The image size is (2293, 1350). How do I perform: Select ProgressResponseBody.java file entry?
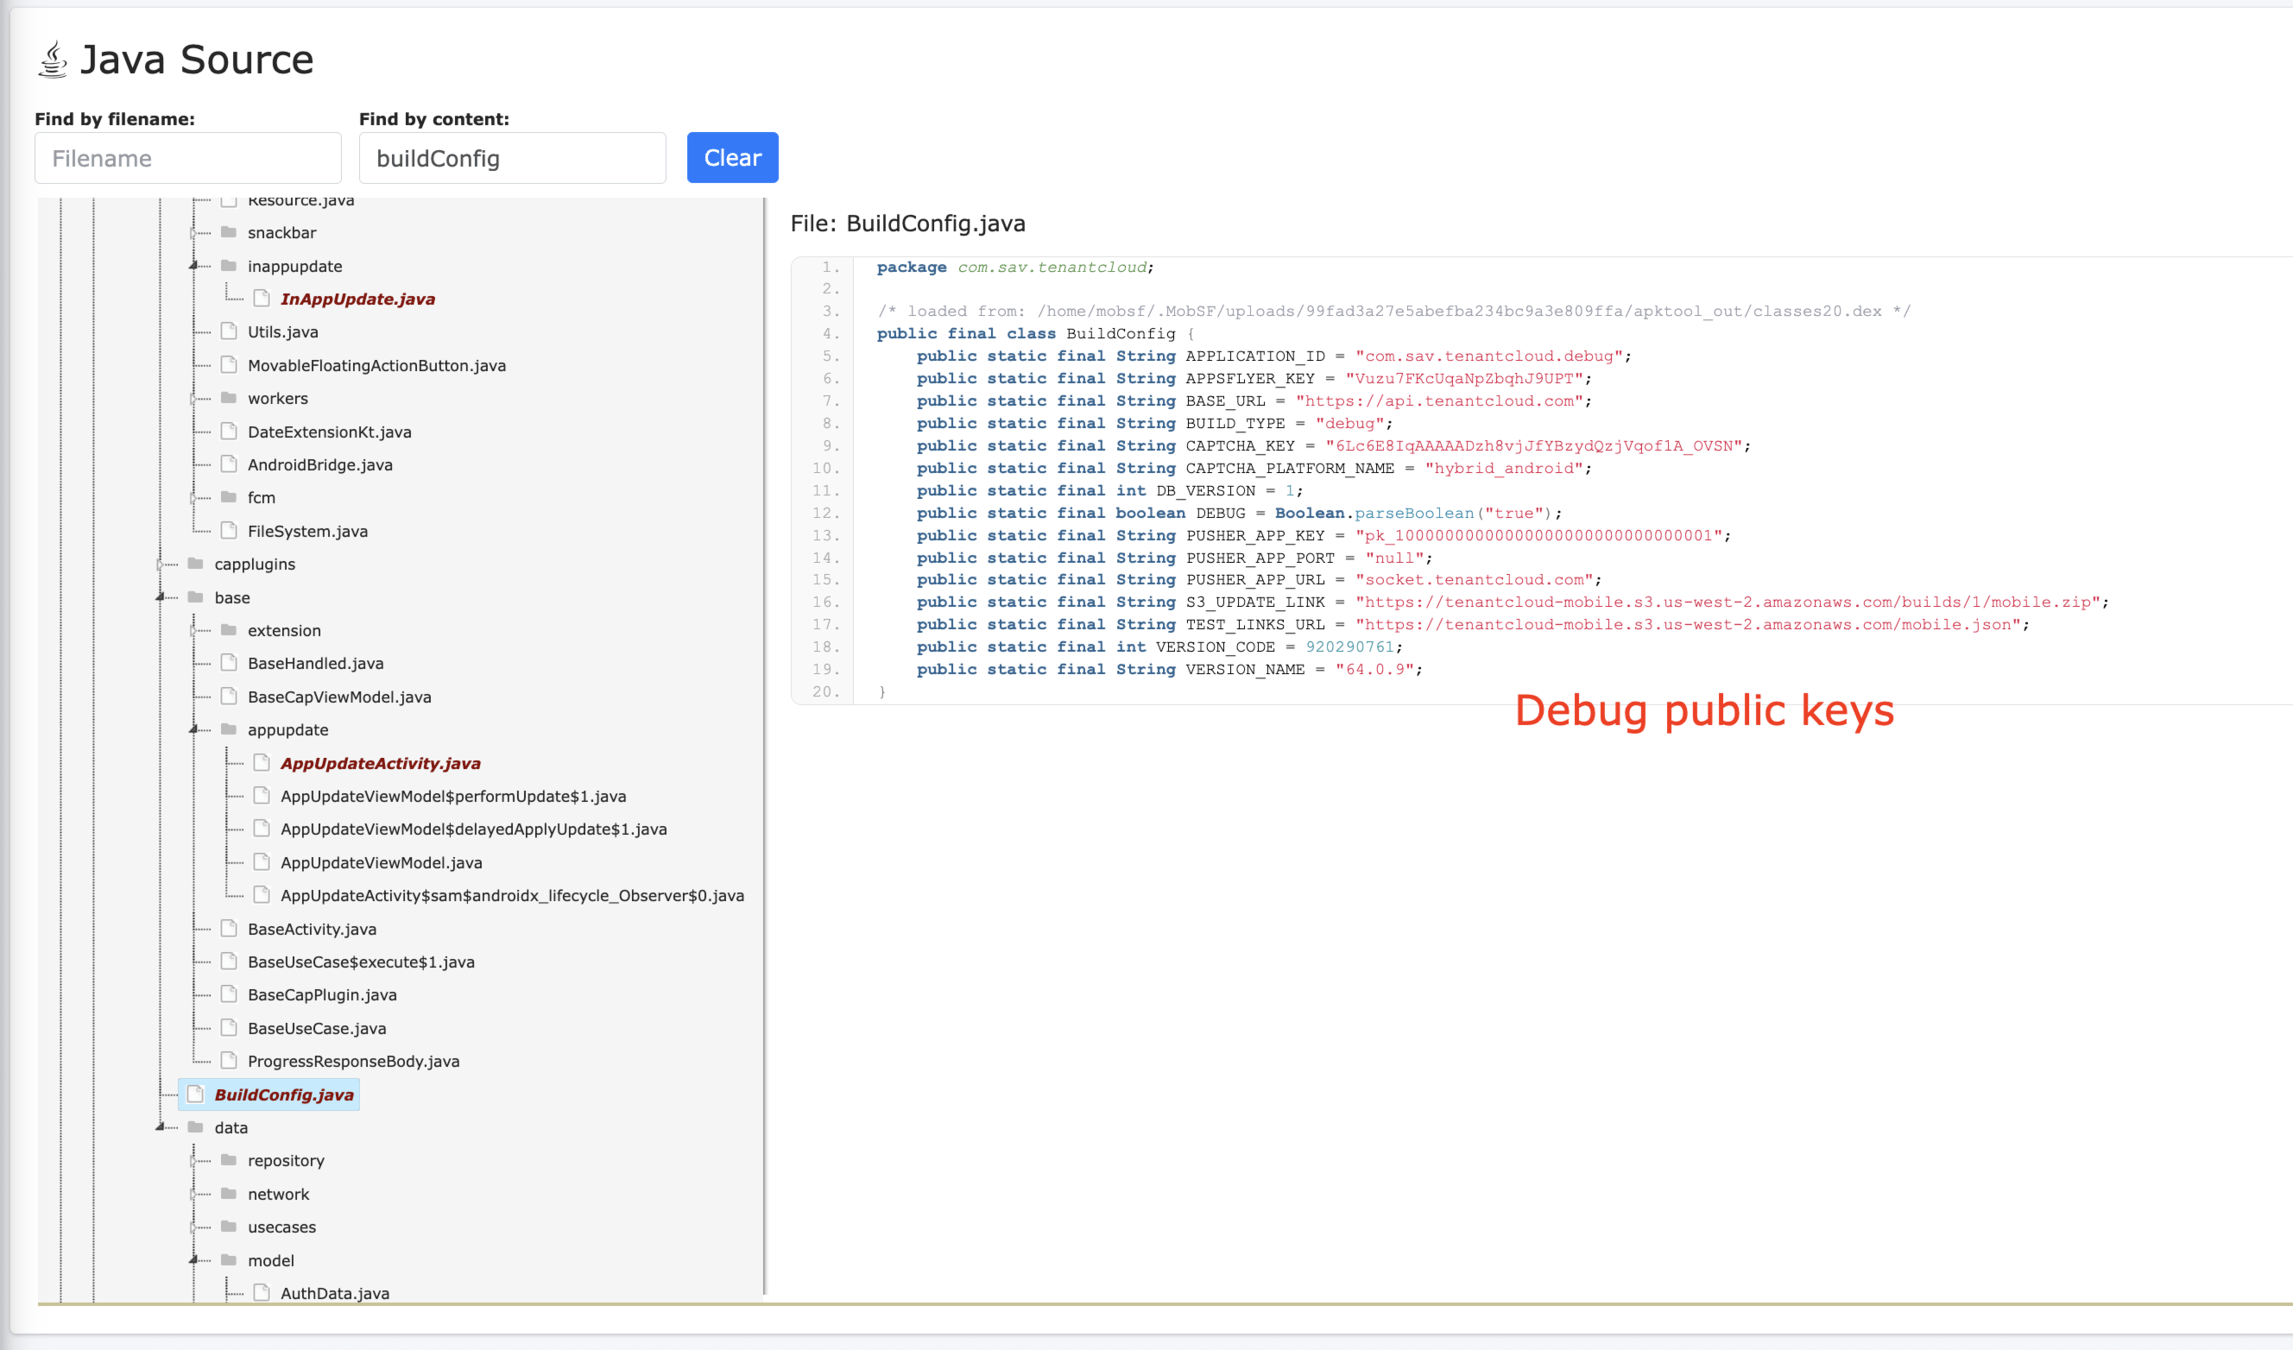[x=353, y=1061]
